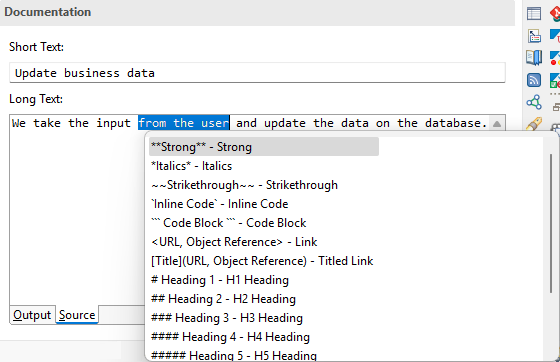Click the 'Short Text:' label

coord(36,47)
